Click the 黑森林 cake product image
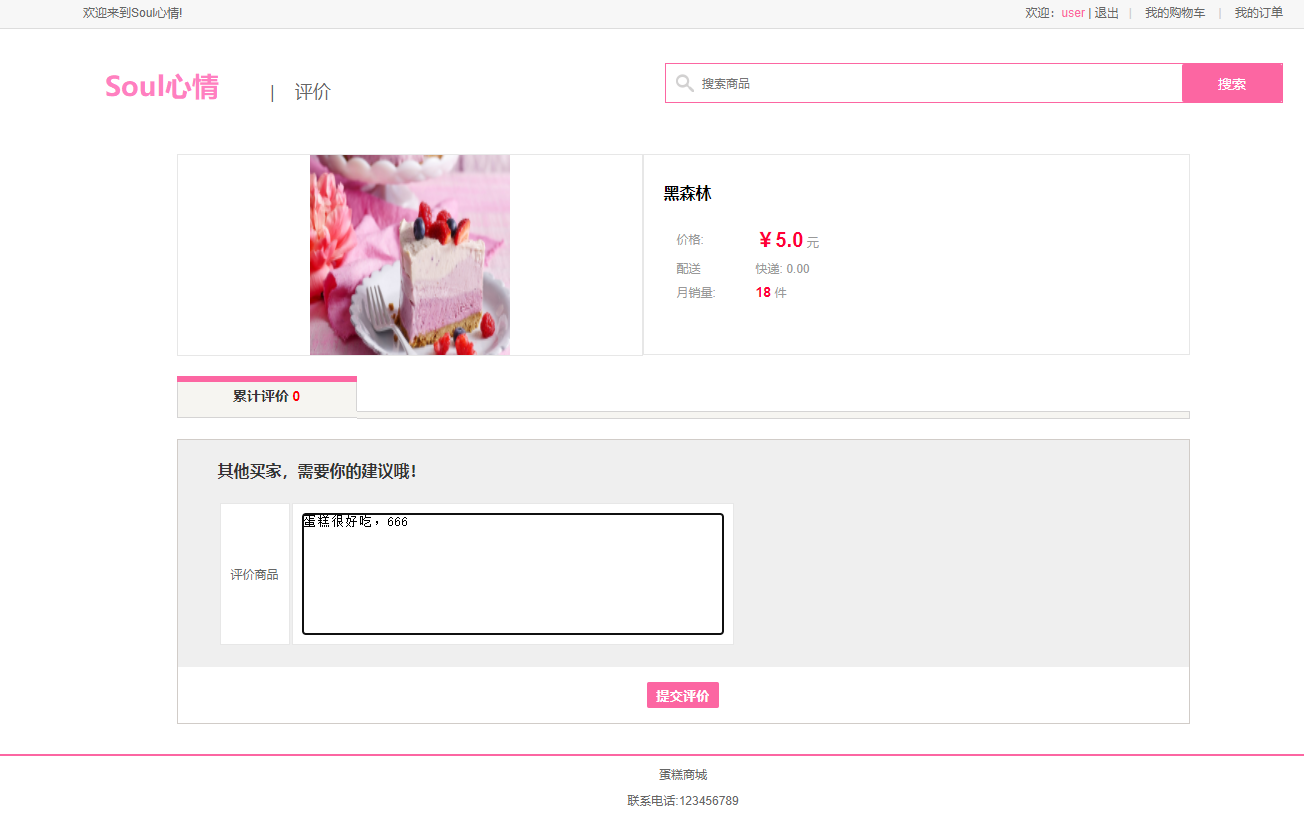Viewport: 1304px width, 825px height. tap(409, 254)
